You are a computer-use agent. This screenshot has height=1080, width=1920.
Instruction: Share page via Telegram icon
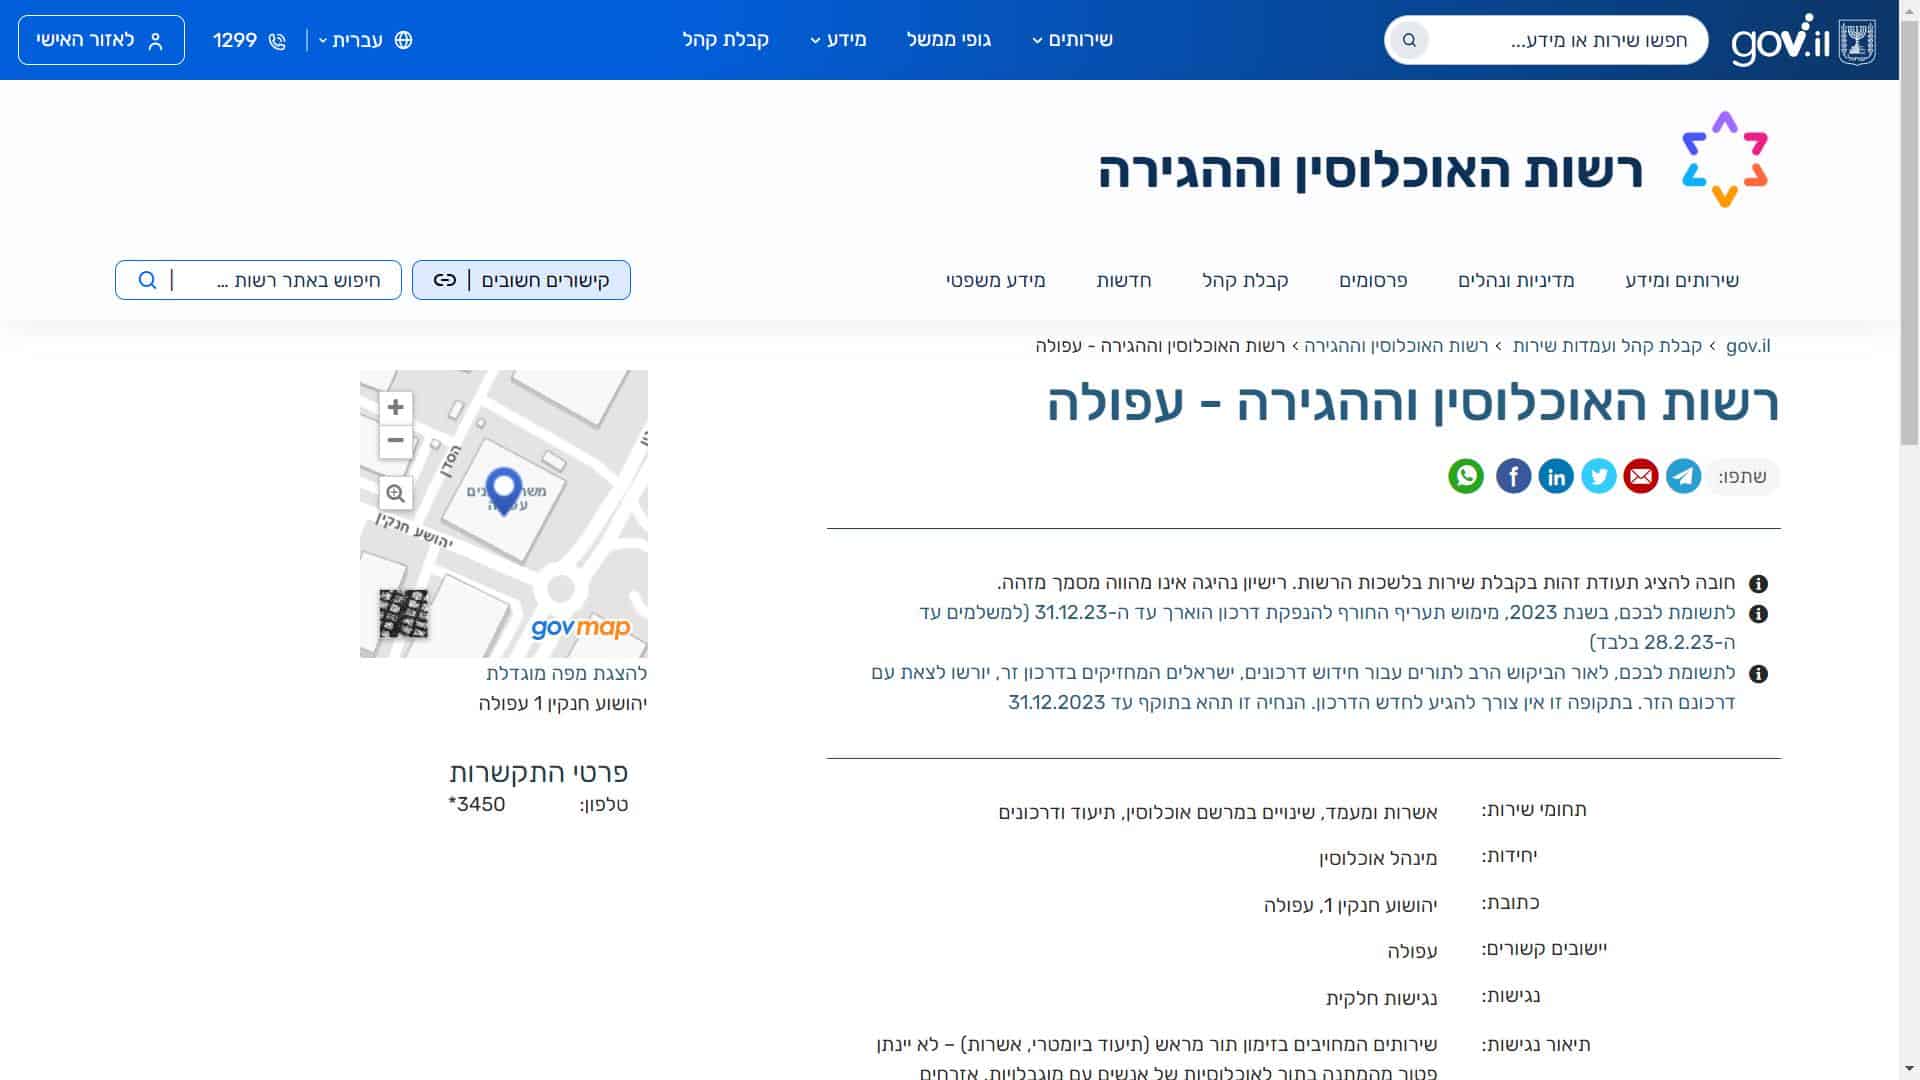coord(1684,476)
